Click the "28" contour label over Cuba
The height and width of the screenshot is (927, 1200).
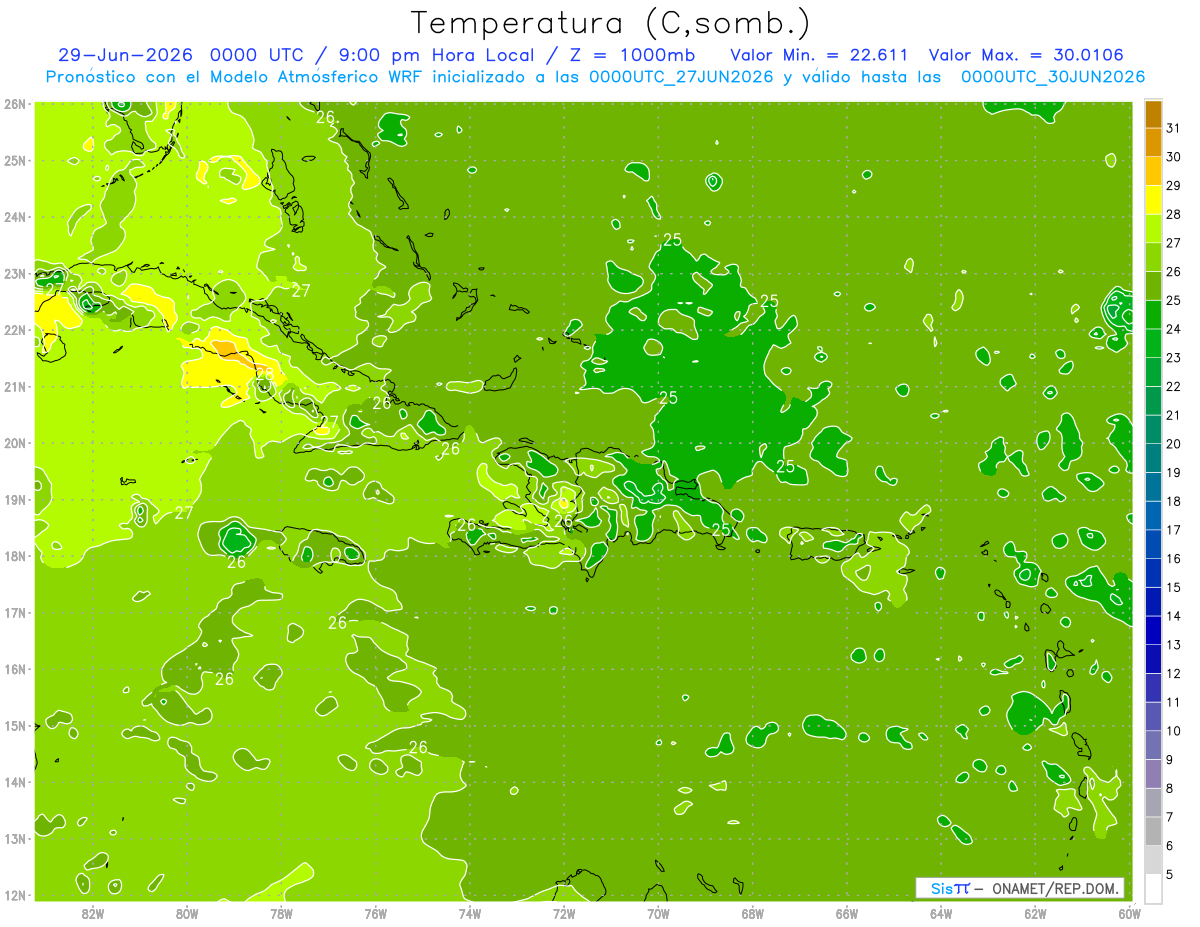pyautogui.click(x=264, y=373)
